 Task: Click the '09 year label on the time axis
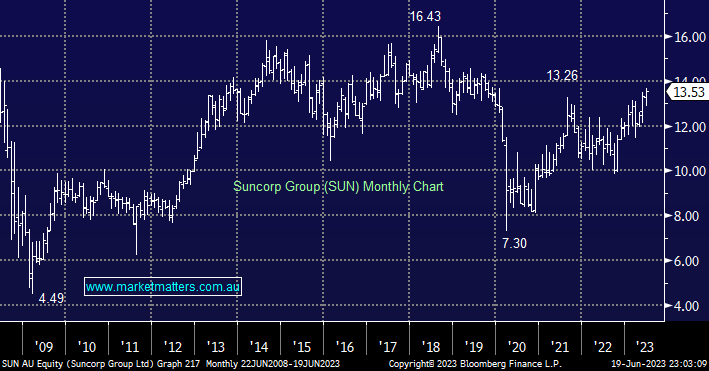44,347
